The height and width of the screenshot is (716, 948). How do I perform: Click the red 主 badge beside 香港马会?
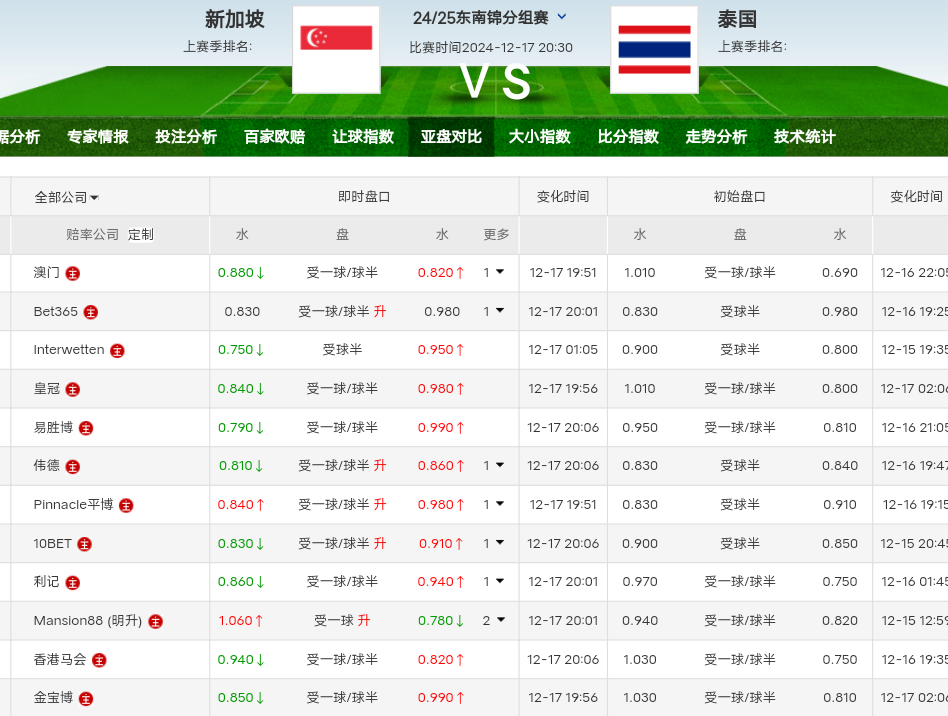pos(99,660)
